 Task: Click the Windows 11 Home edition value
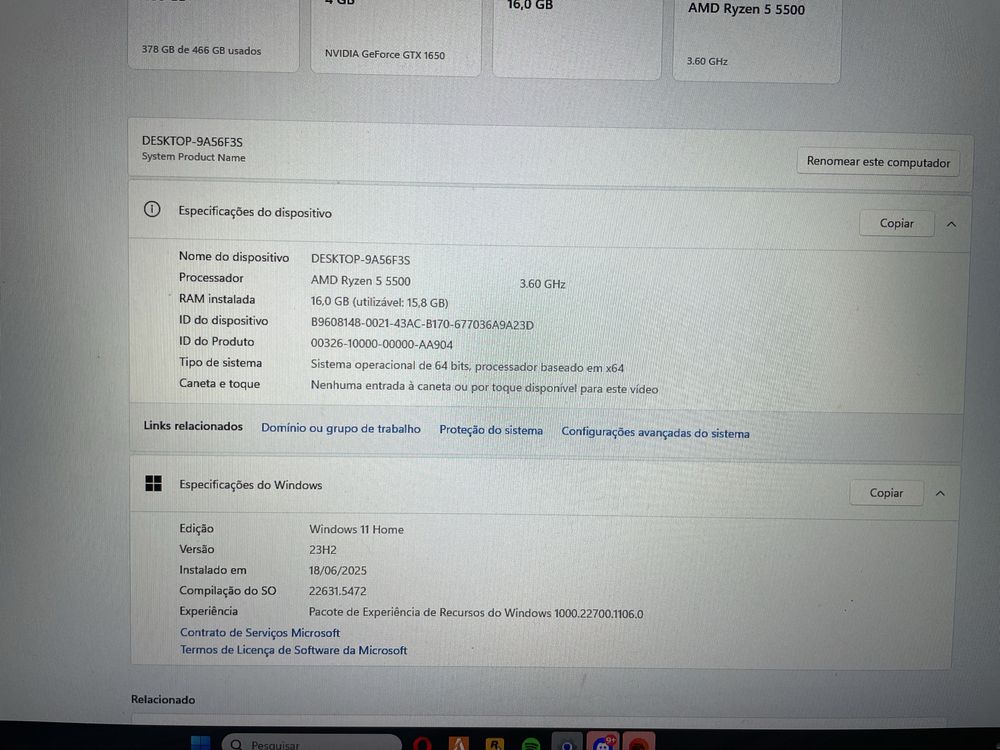[357, 529]
